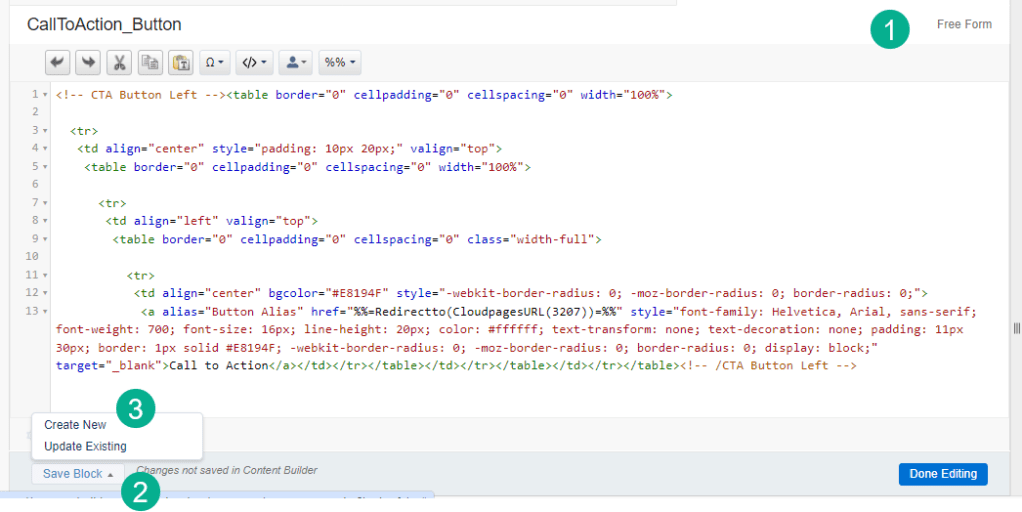This screenshot has height=512, width=1022.
Task: Collapse the code fold arrow on line 1
Action: (46, 95)
